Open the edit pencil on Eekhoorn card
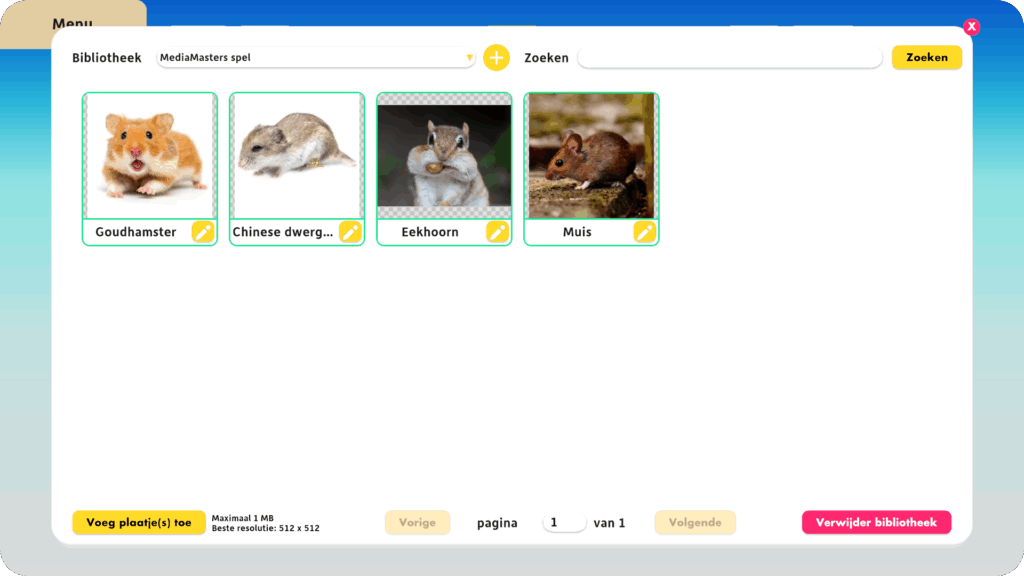1024x576 pixels. pos(497,232)
